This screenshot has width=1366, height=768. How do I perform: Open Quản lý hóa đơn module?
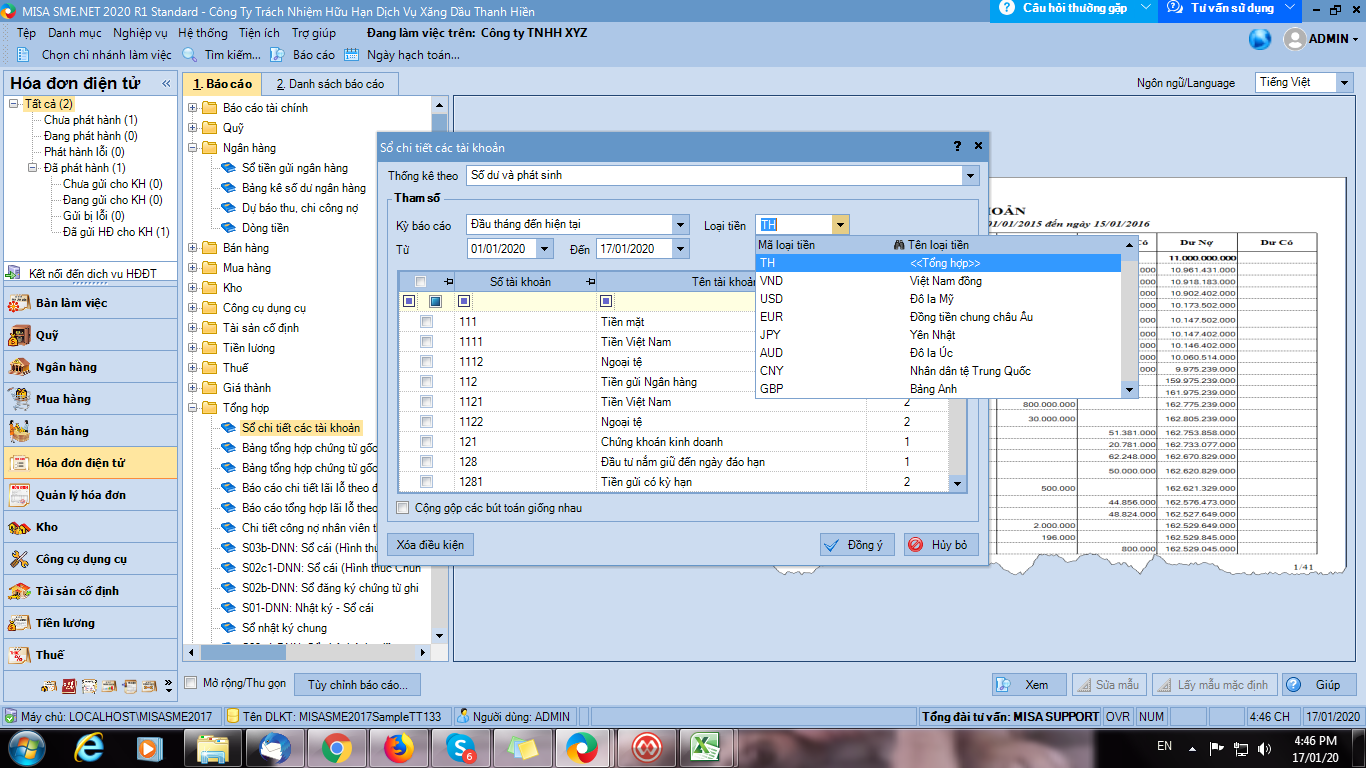(x=90, y=495)
